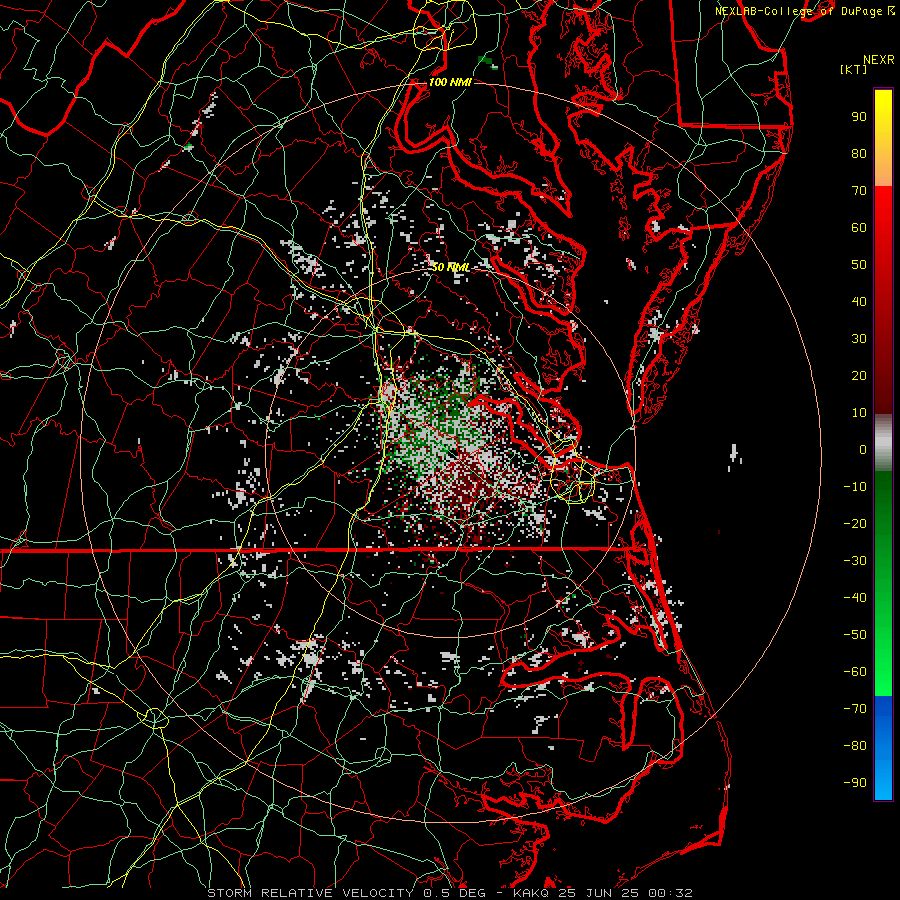Viewport: 900px width, 900px height.
Task: Click the -60 value on velocity scale
Action: coord(855,672)
